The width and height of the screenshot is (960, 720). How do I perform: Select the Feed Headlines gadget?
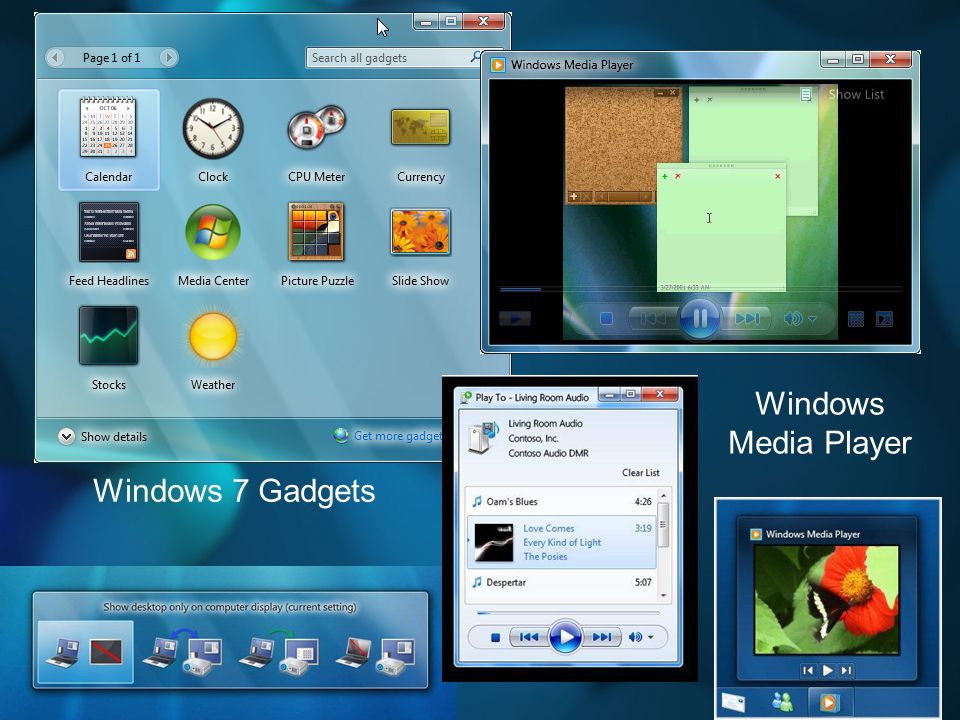click(108, 244)
